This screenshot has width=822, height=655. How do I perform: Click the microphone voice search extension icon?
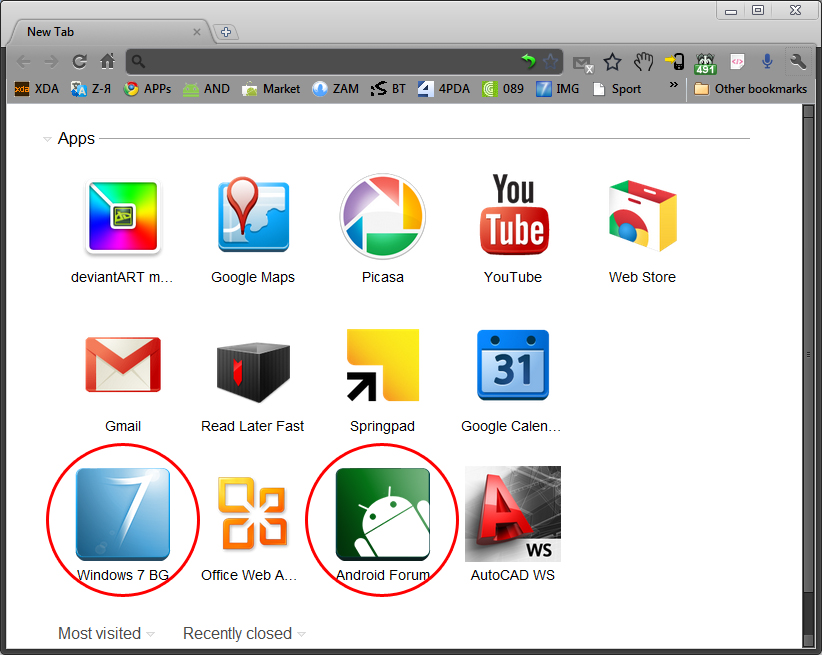coord(767,62)
